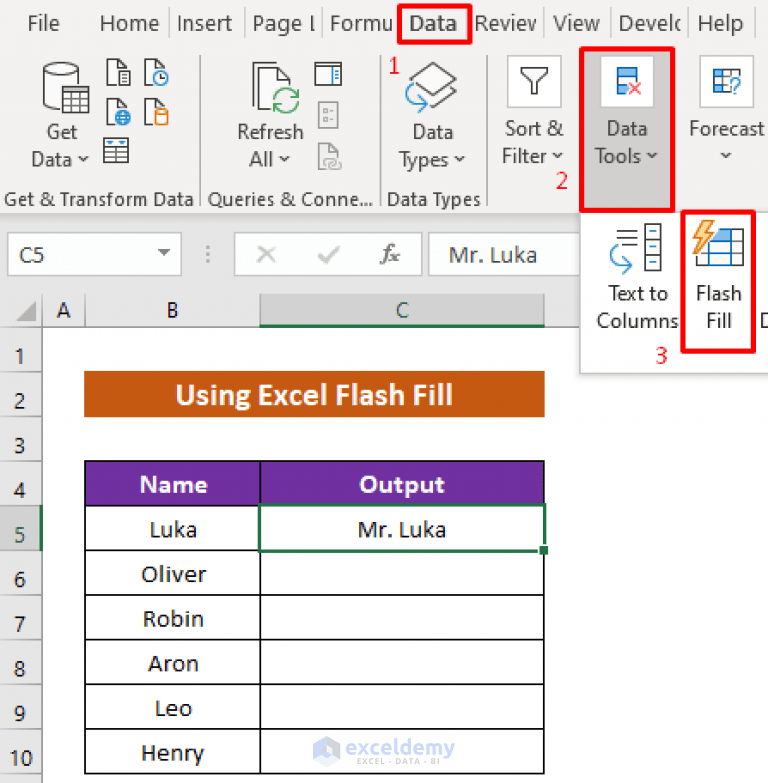Click the Existing Connections icon
Viewport: 768px width, 783px height.
point(156,111)
